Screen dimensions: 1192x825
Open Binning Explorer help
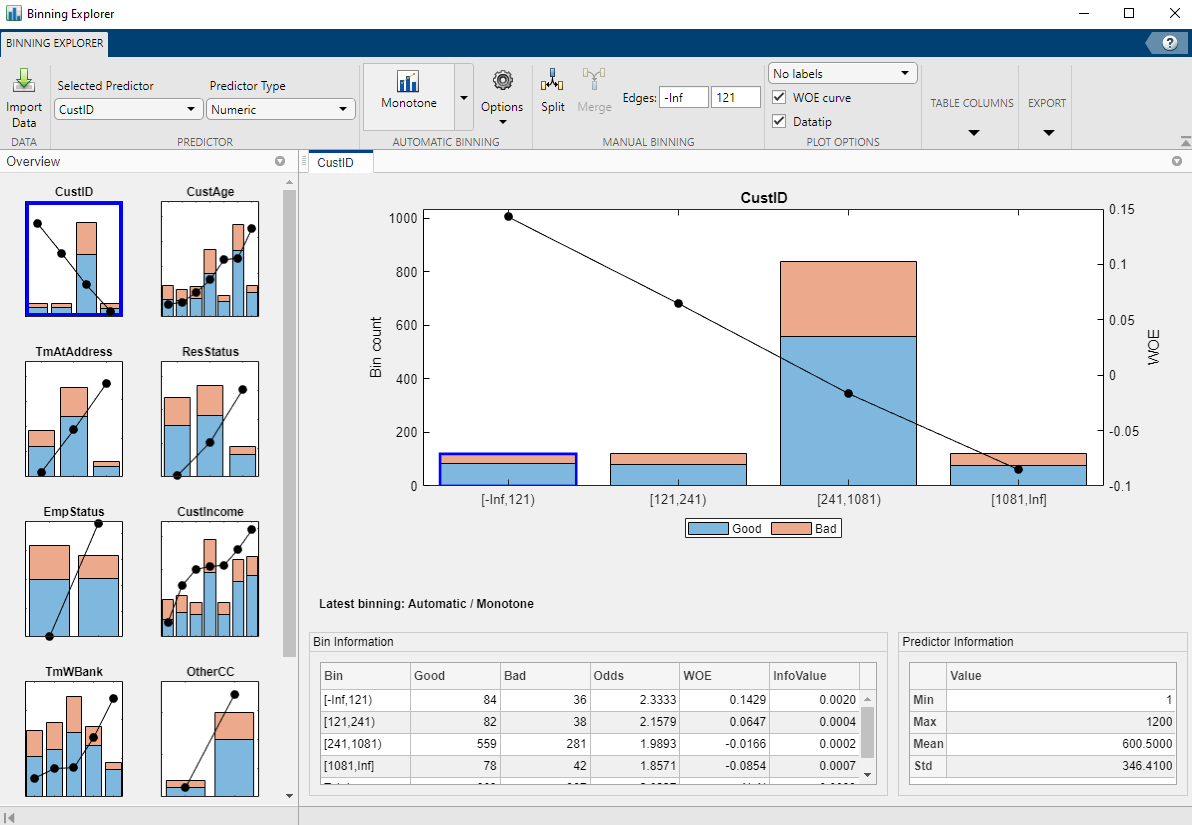tap(1169, 42)
